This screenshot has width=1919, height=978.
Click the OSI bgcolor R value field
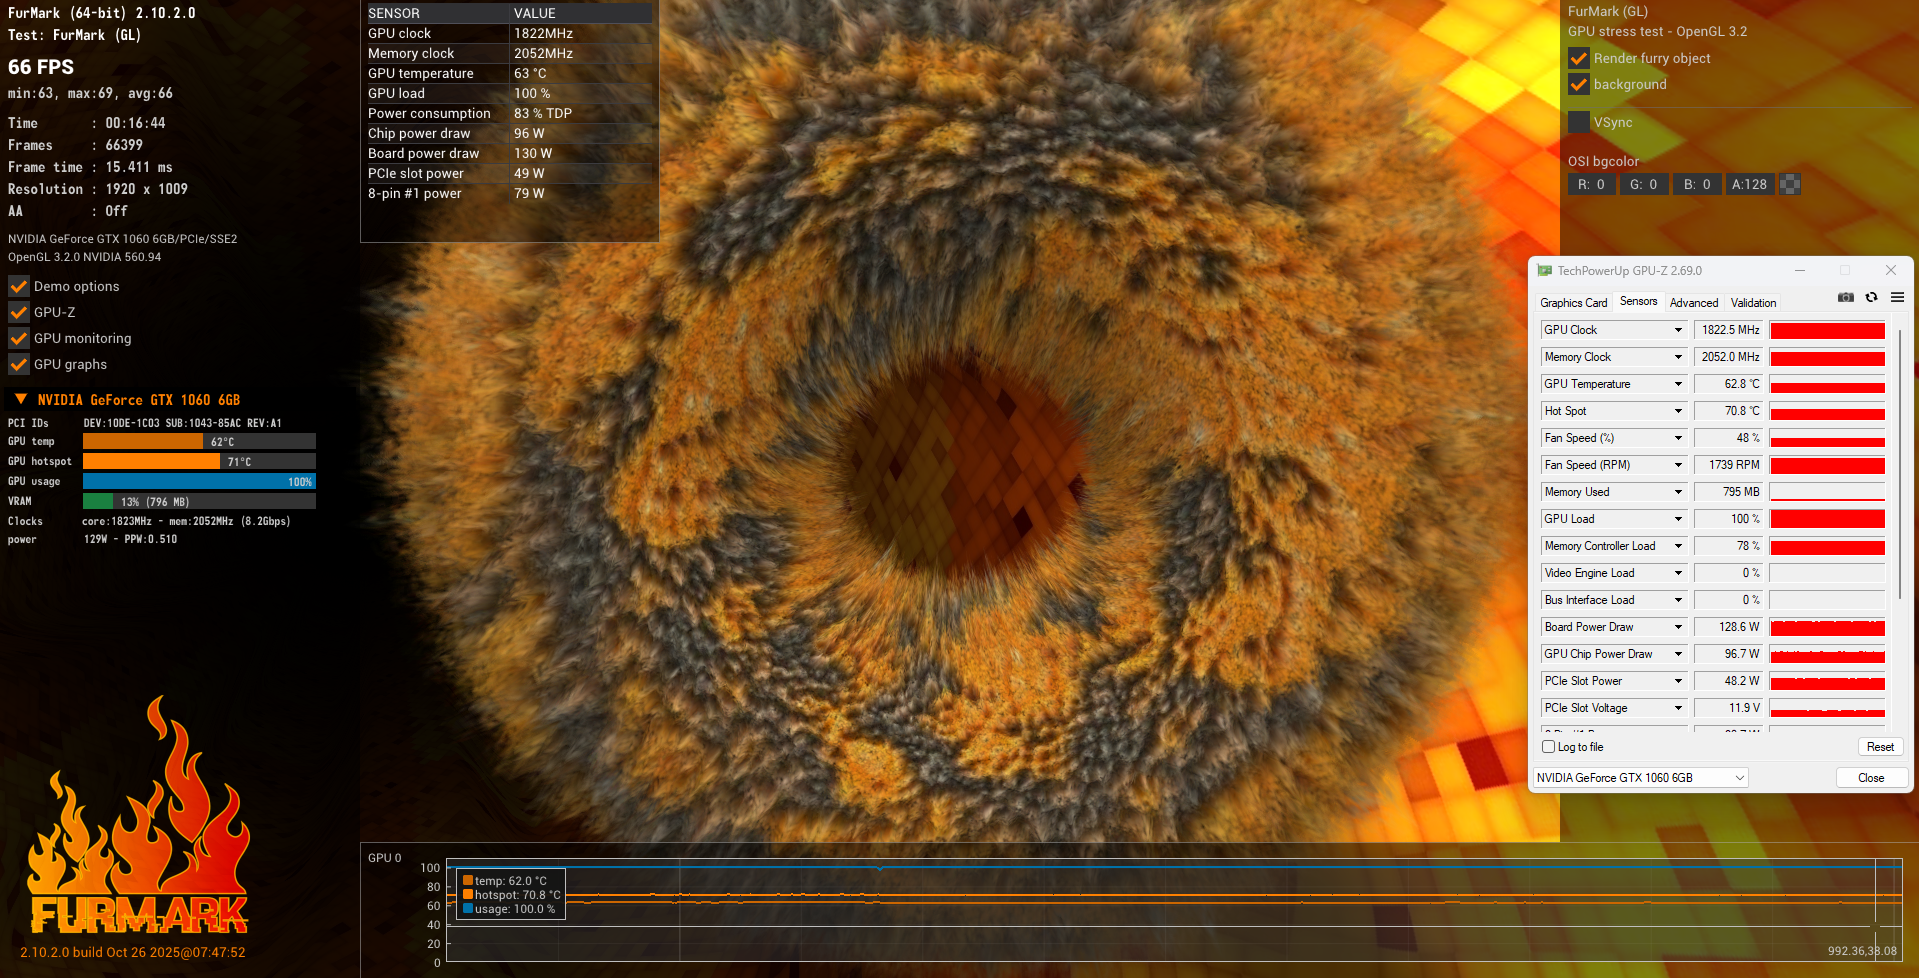point(1591,184)
